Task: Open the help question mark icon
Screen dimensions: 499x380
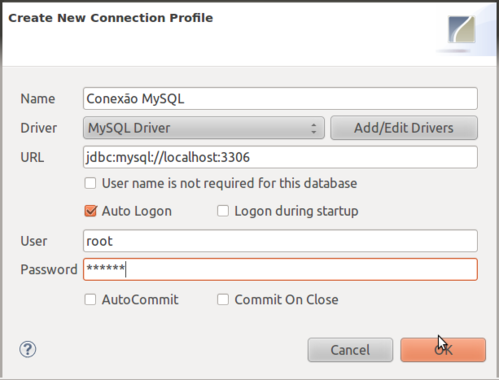Action: click(28, 349)
